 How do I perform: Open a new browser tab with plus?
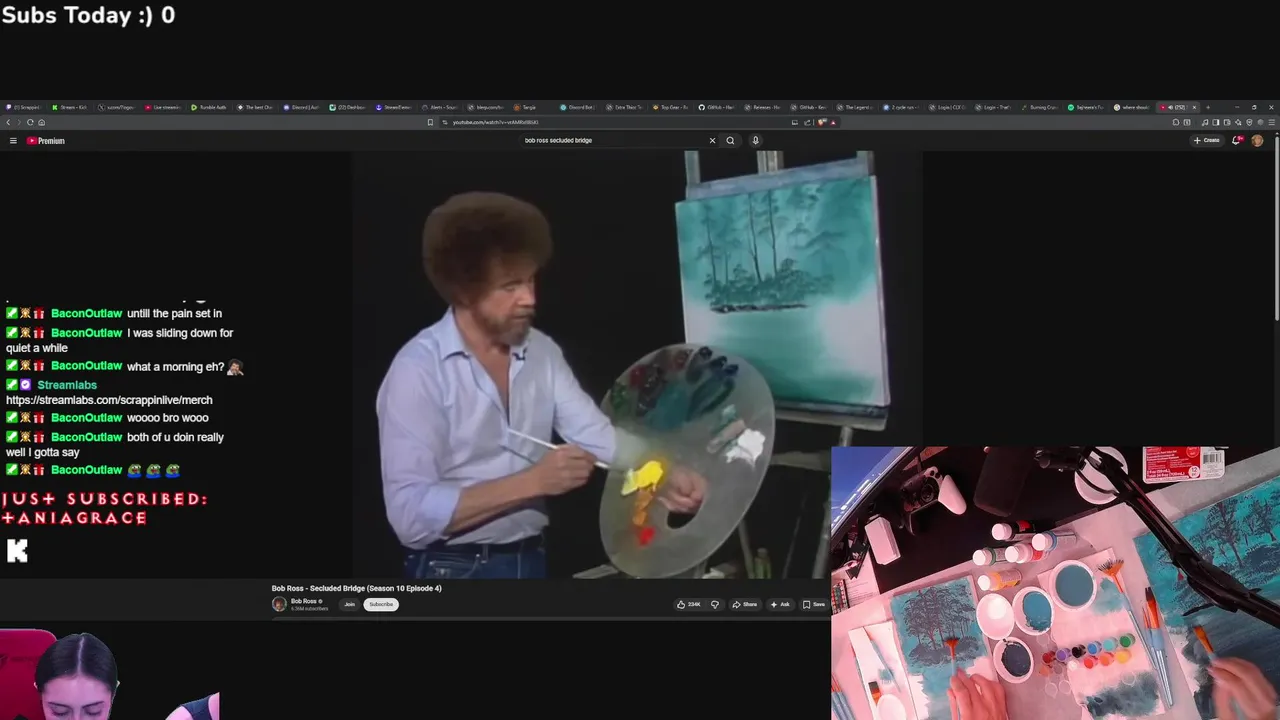[x=1208, y=107]
